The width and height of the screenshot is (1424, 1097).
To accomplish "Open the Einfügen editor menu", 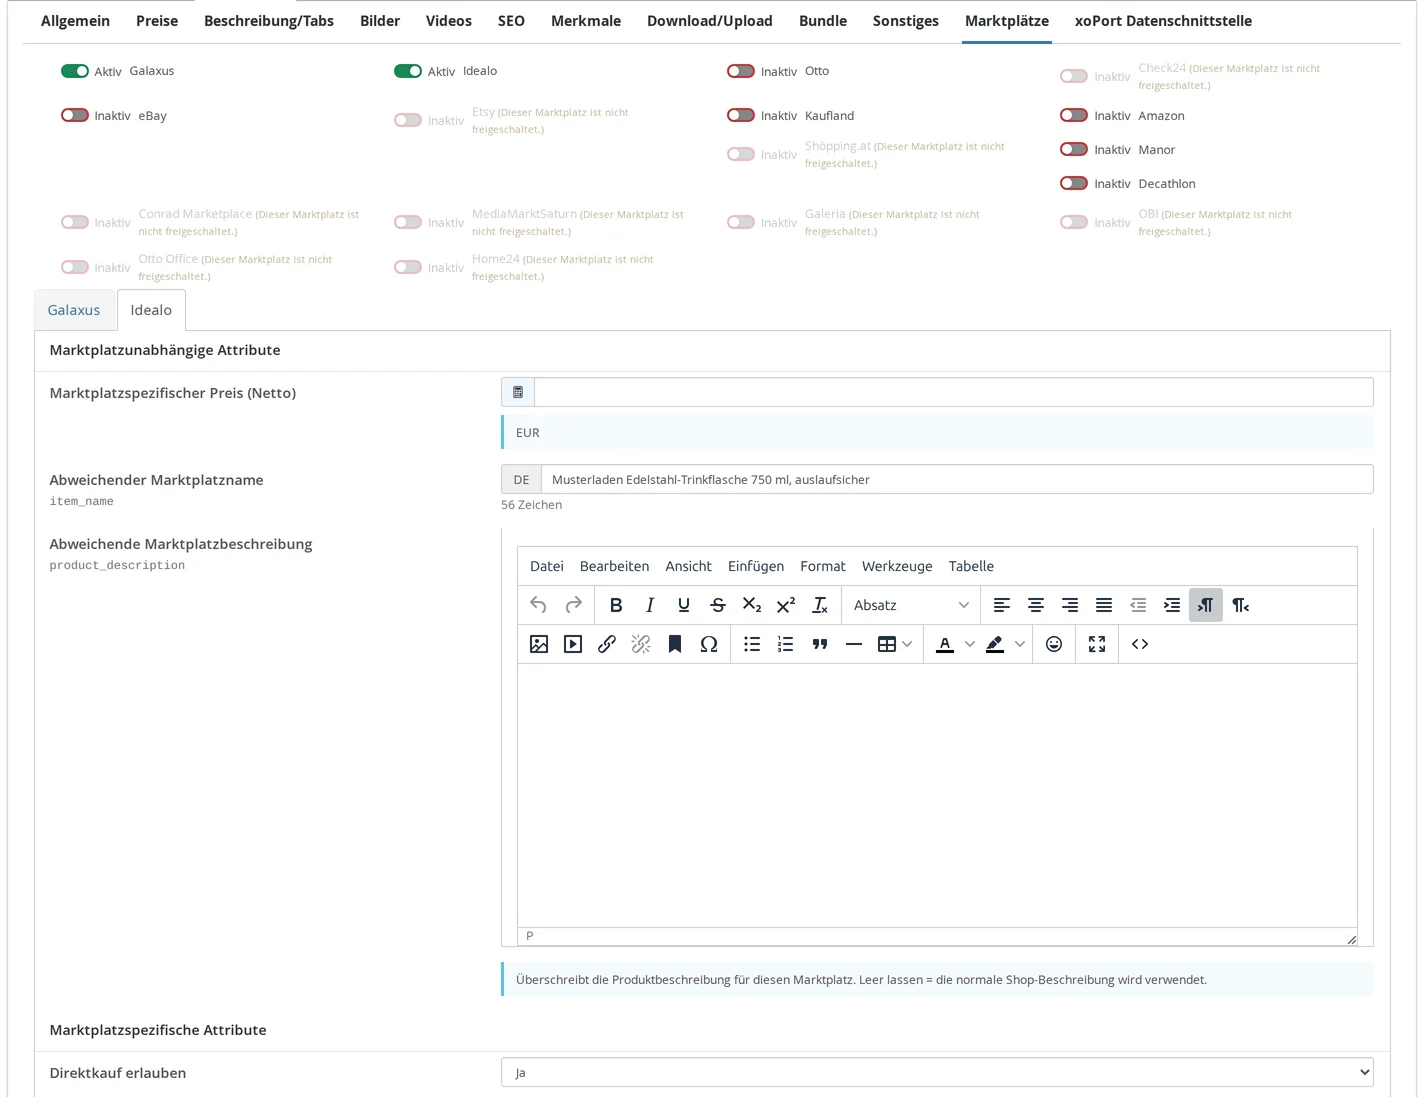I will (756, 566).
